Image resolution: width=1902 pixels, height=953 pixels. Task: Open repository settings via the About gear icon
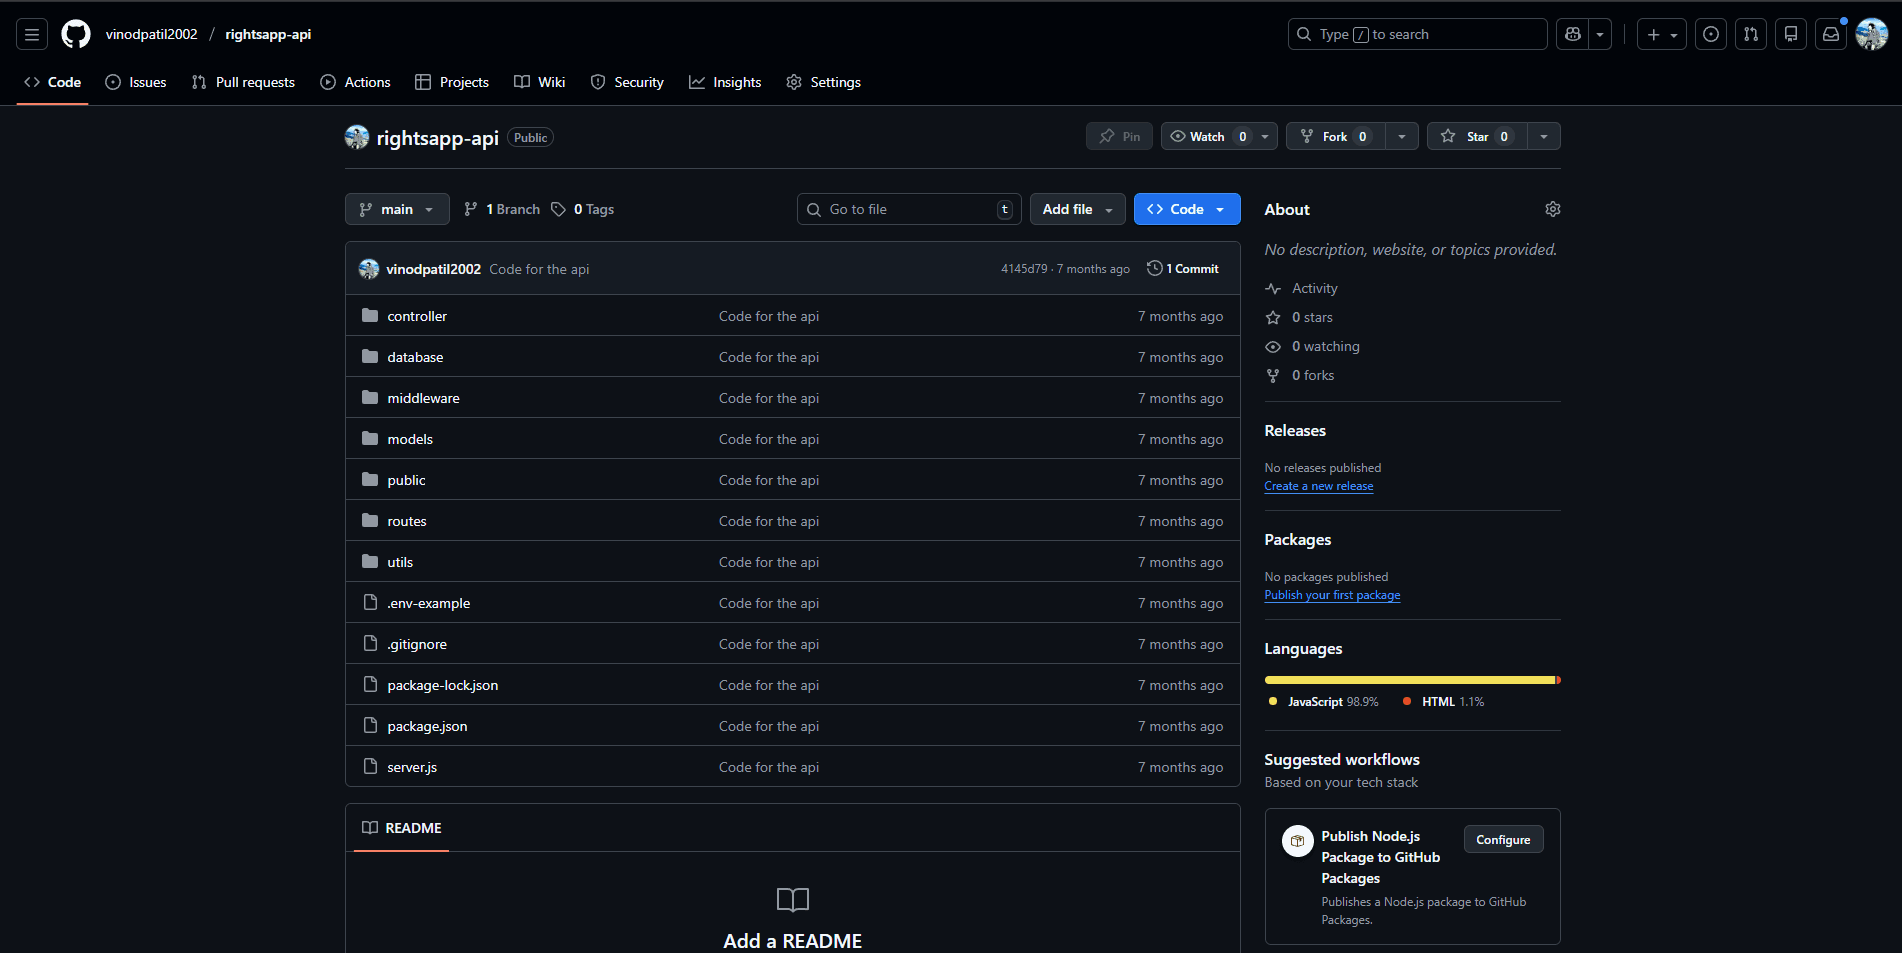tap(1552, 209)
